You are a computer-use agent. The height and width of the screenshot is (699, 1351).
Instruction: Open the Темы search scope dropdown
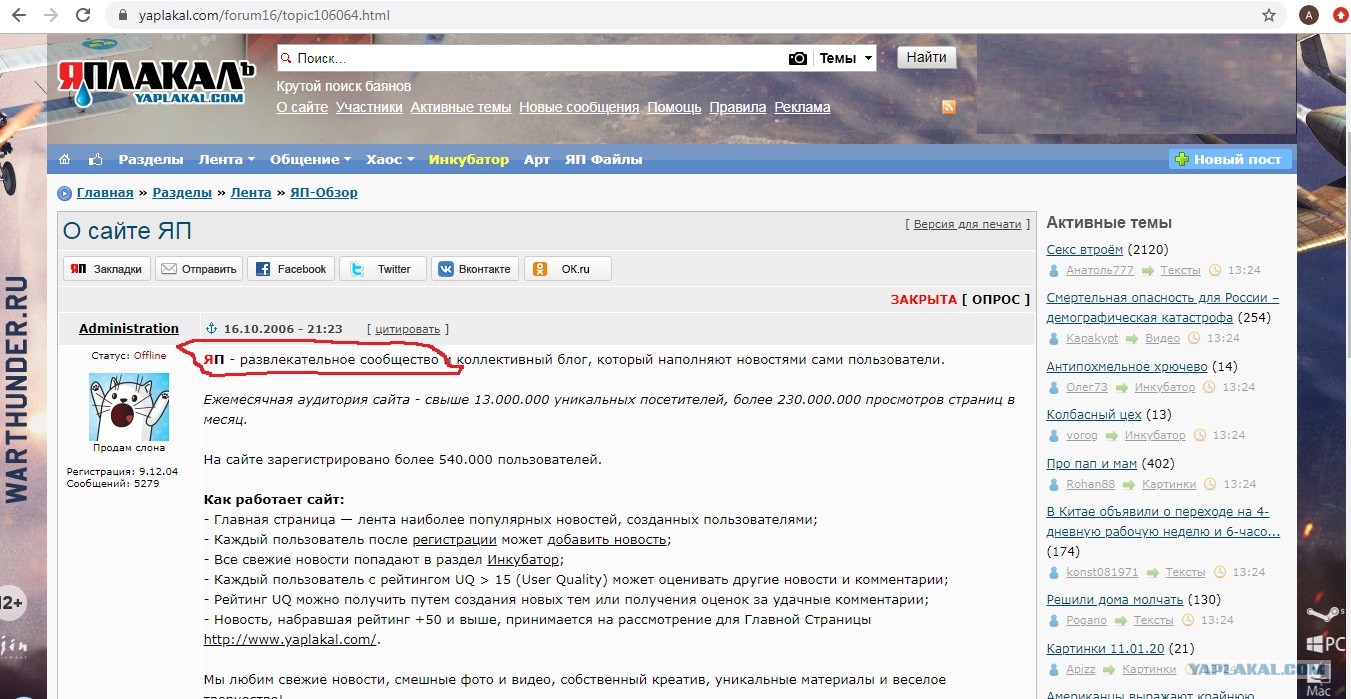tap(845, 58)
